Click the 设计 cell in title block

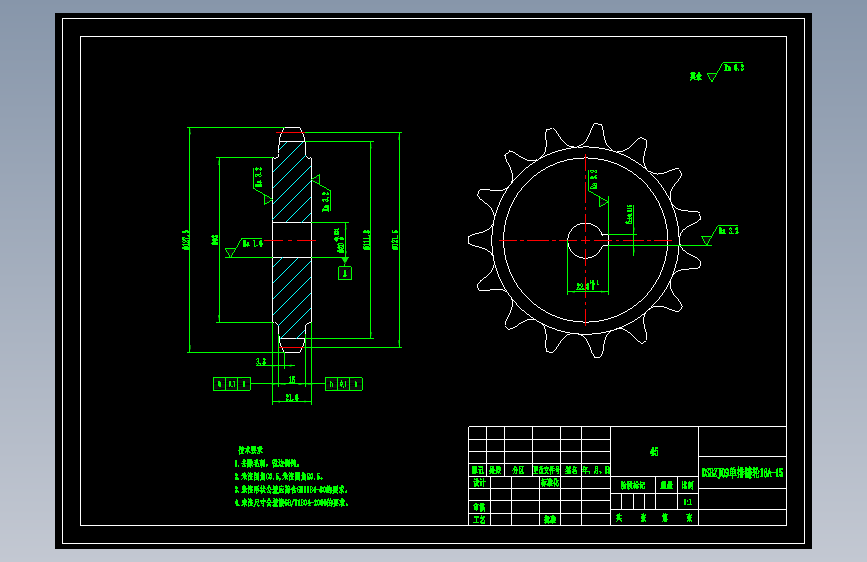(479, 482)
